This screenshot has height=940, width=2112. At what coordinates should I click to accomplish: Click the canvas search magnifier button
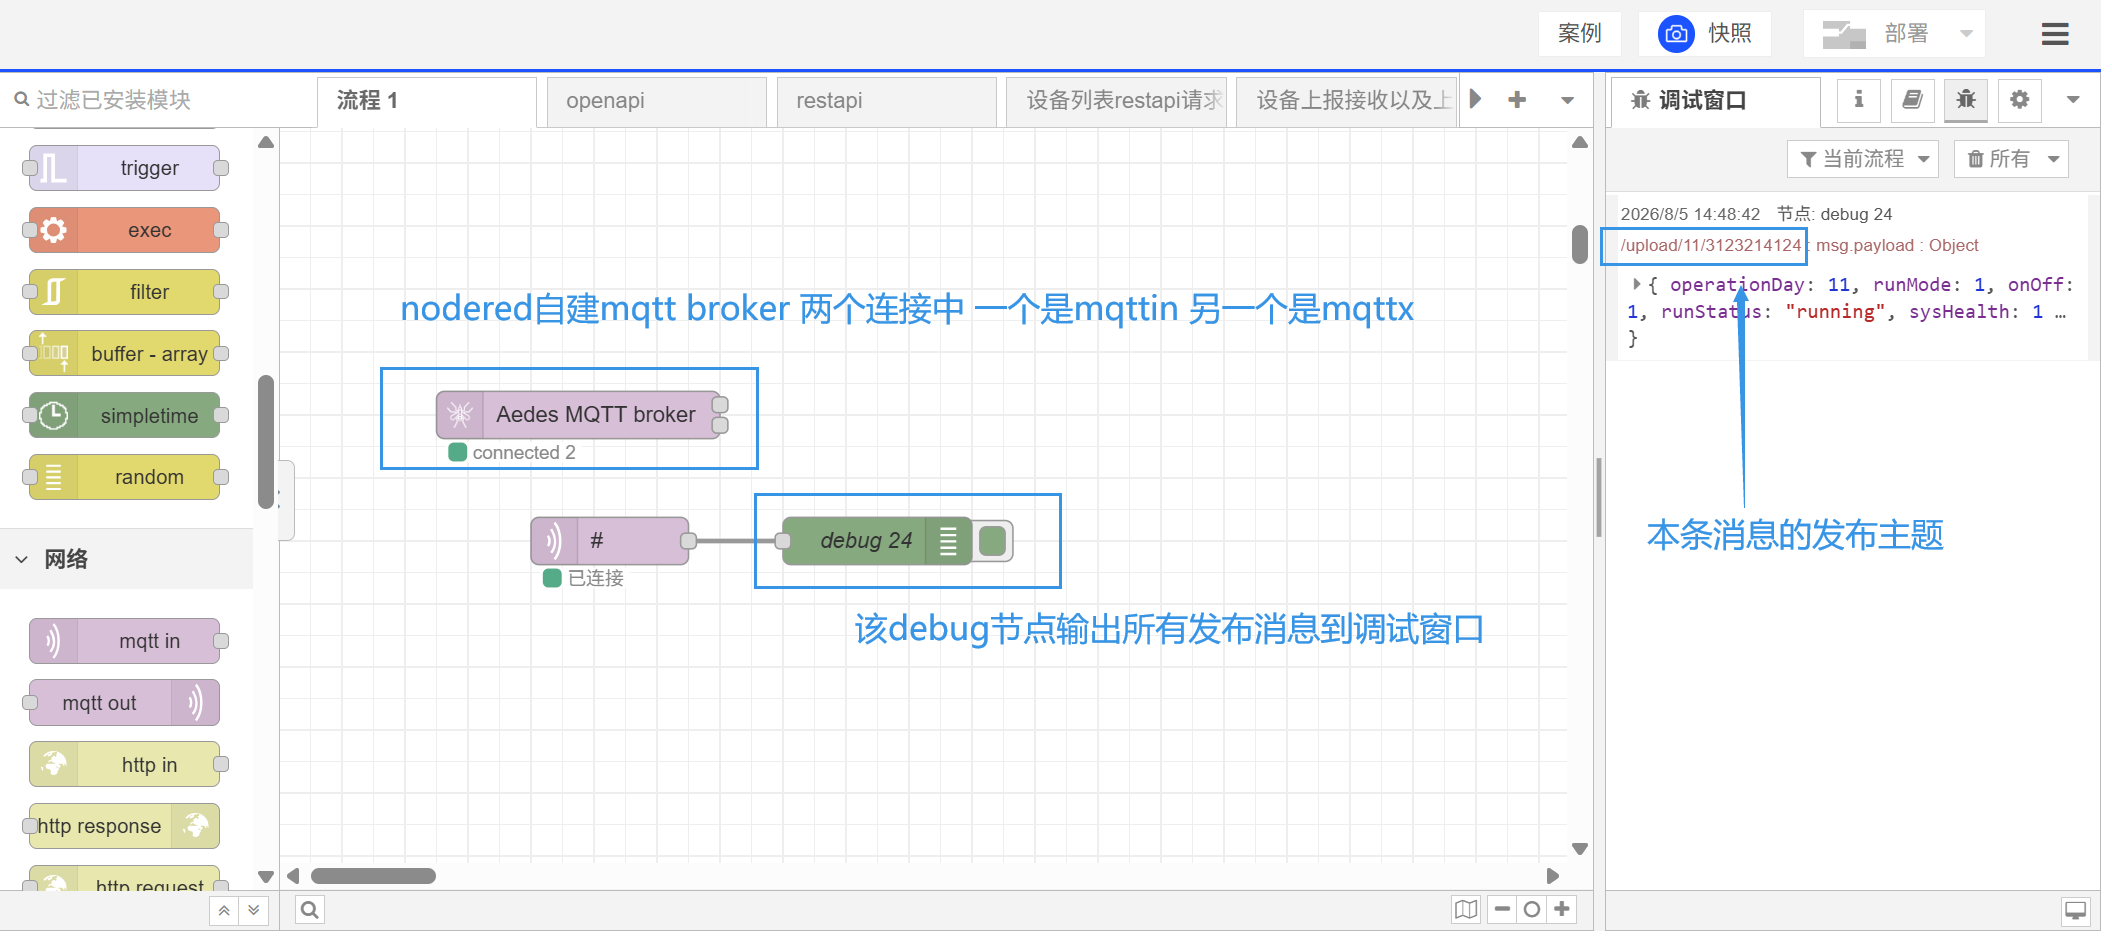coord(310,910)
